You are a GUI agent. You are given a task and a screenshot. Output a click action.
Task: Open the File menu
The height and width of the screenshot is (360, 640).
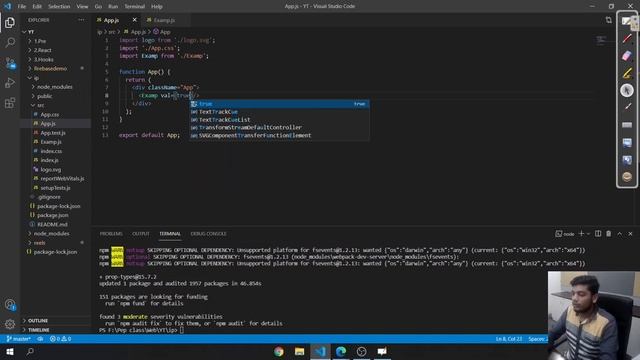(x=22, y=7)
